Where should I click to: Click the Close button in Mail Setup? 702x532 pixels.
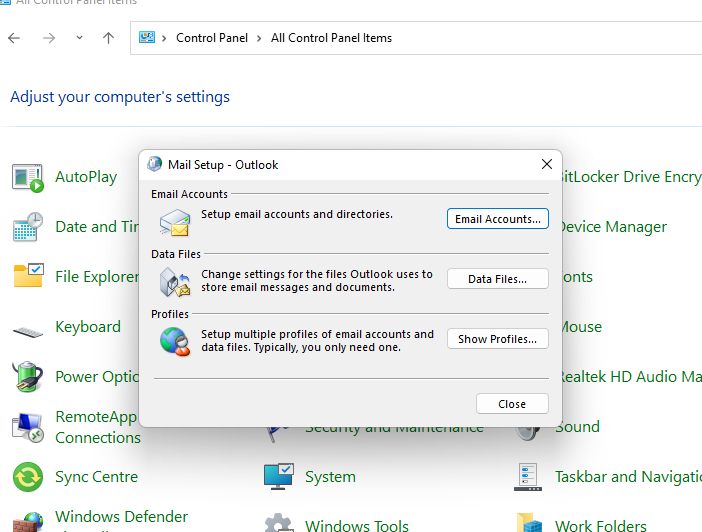point(512,403)
